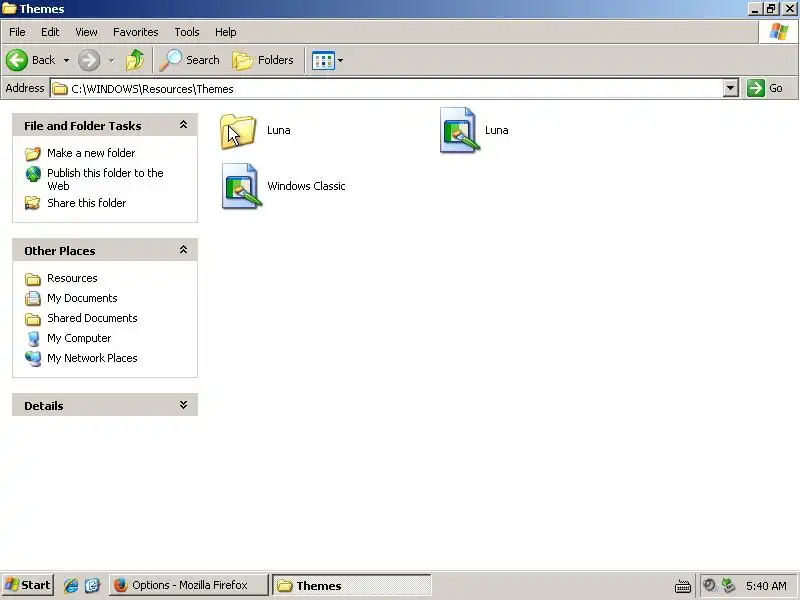This screenshot has height=600, width=800.
Task: Click the grayed Forward arrow button
Action: point(89,60)
